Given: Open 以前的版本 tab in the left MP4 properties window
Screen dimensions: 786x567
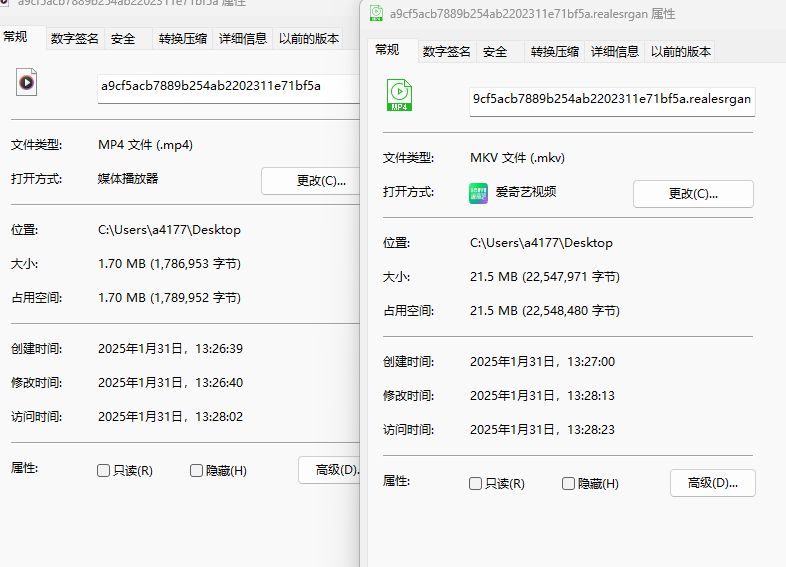Looking at the screenshot, I should click(x=308, y=39).
